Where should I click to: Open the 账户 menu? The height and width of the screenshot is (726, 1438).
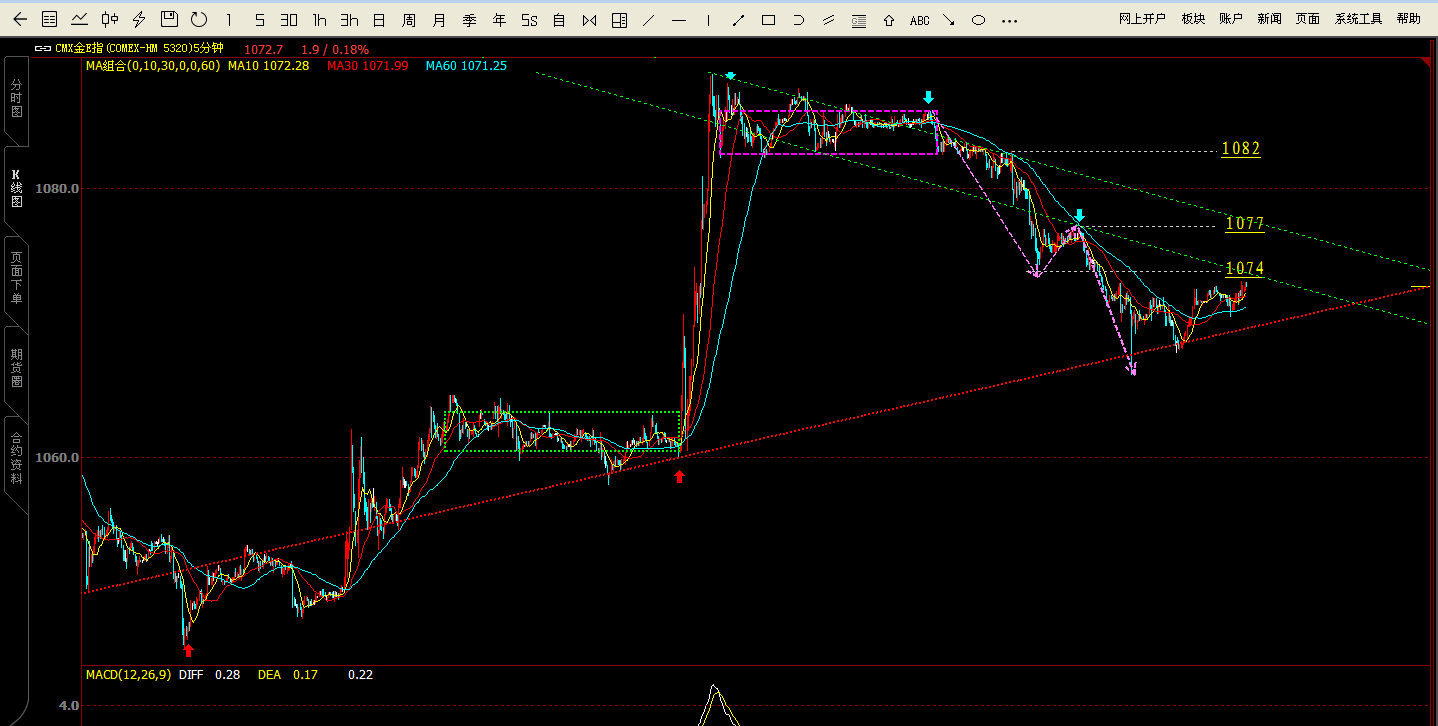coord(1231,19)
